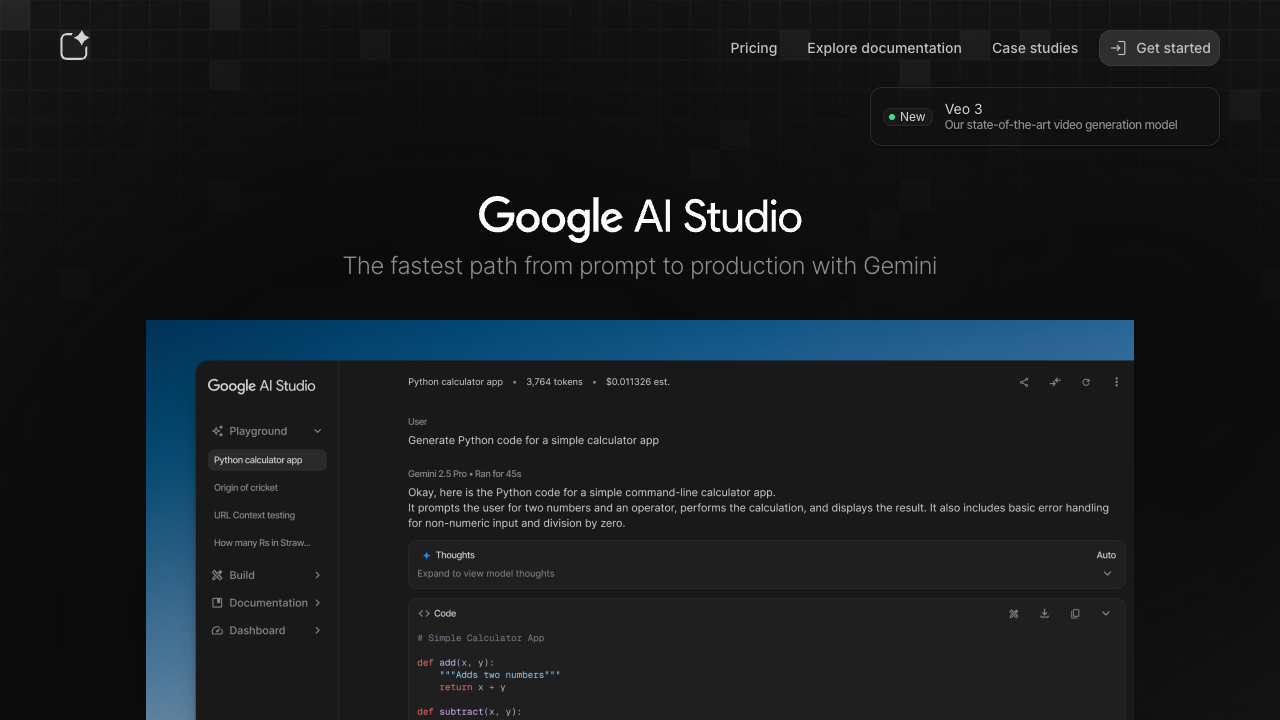Image resolution: width=1280 pixels, height=720 pixels.
Task: Expand the Thoughts panel chevron
Action: click(1107, 574)
